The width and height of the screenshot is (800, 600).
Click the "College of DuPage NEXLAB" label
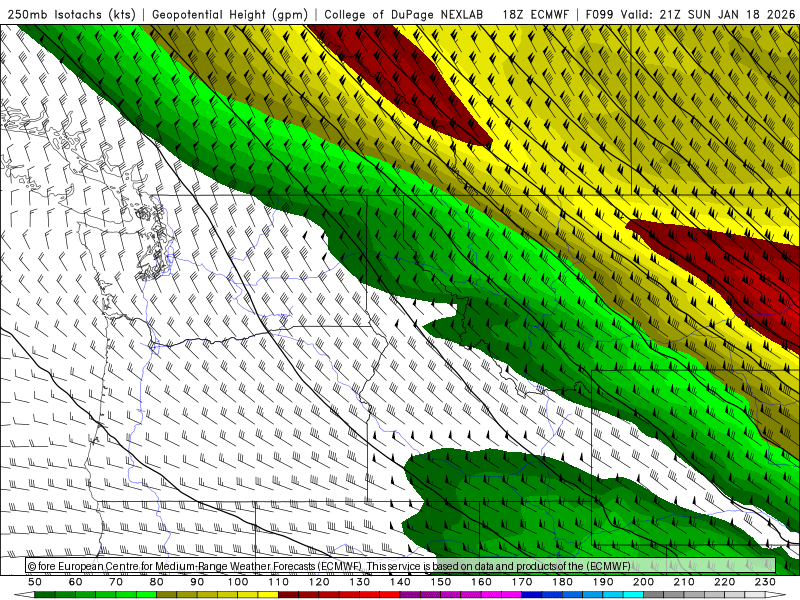tap(404, 15)
